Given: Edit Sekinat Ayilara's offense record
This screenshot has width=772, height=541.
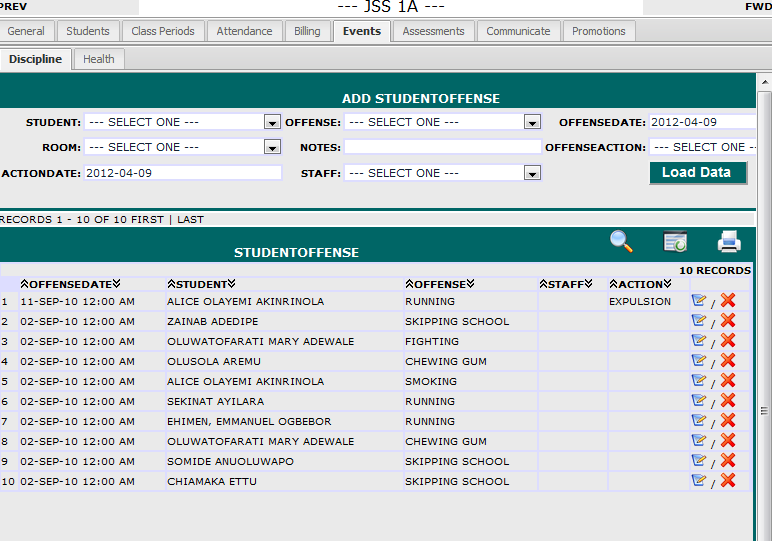Looking at the screenshot, I should pos(699,401).
